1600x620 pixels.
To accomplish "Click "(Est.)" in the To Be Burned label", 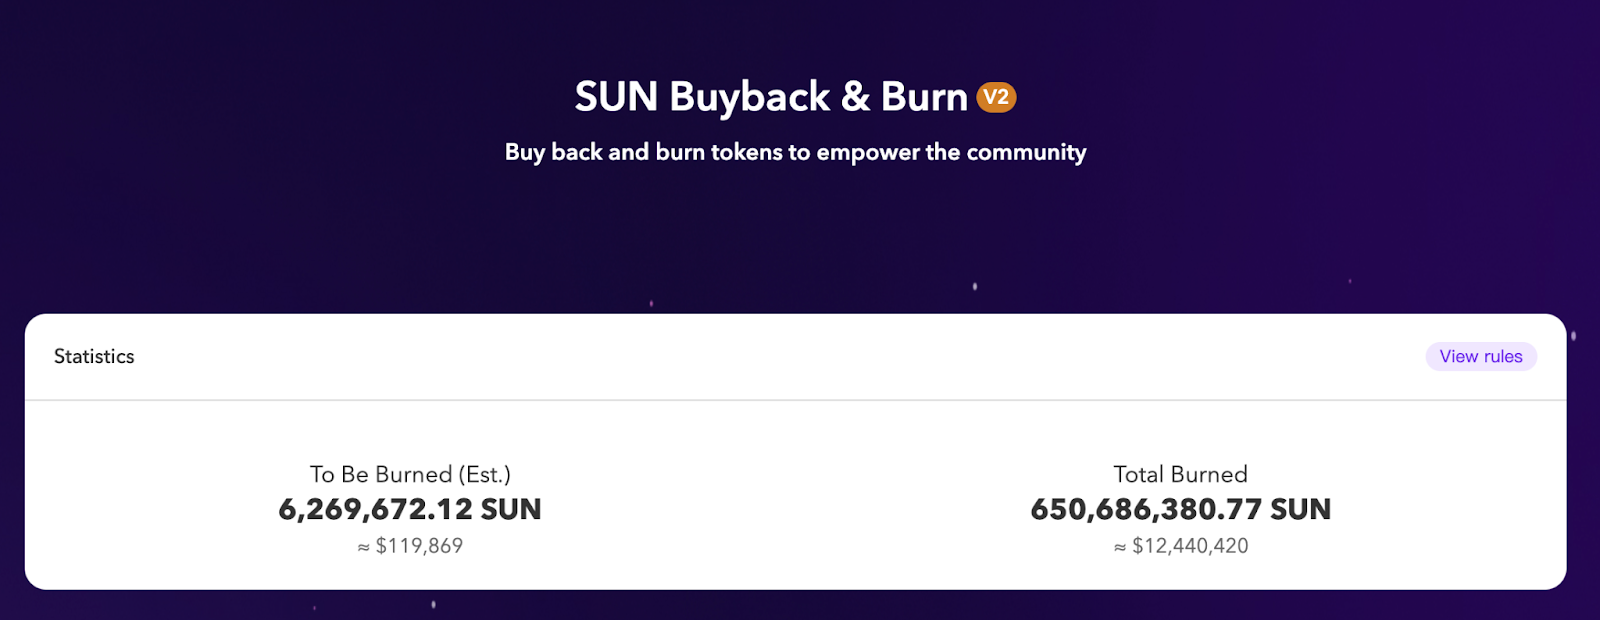I will click(x=484, y=474).
